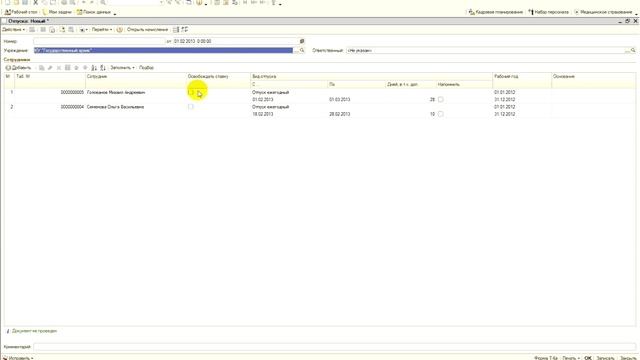Image resolution: width=640 pixels, height=360 pixels.
Task: Click the move row up arrow icon
Action: (x=76, y=68)
